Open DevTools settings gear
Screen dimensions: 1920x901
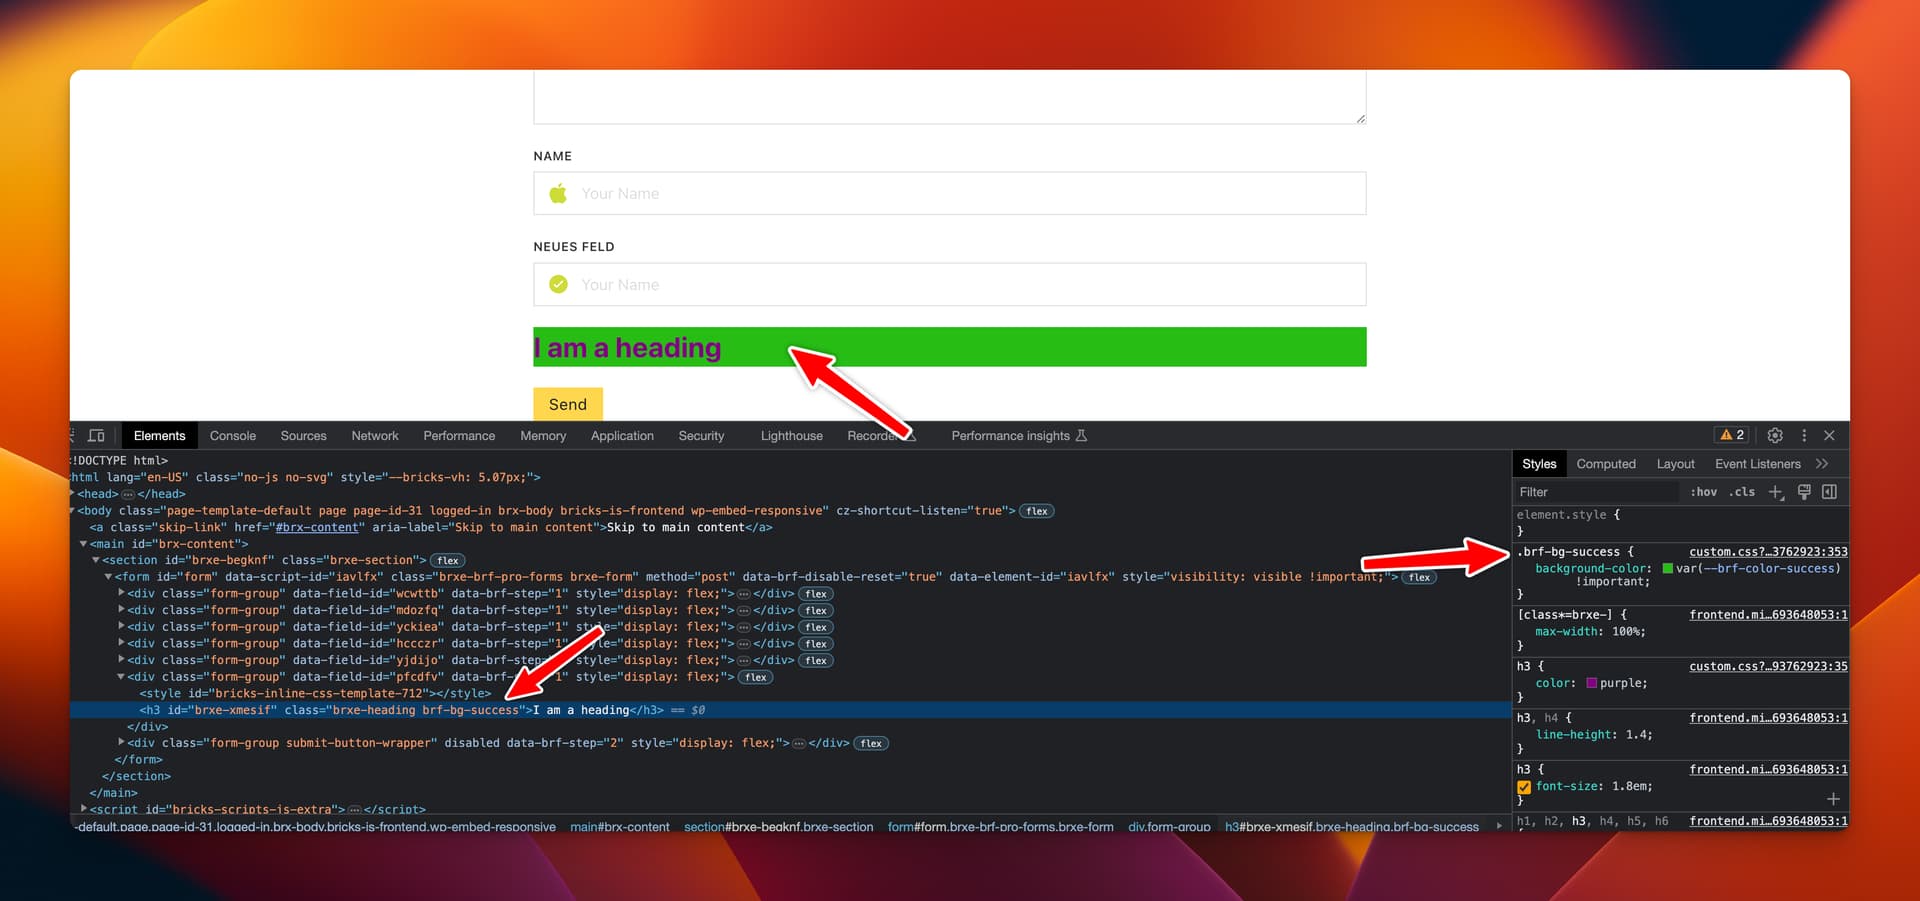tap(1775, 436)
